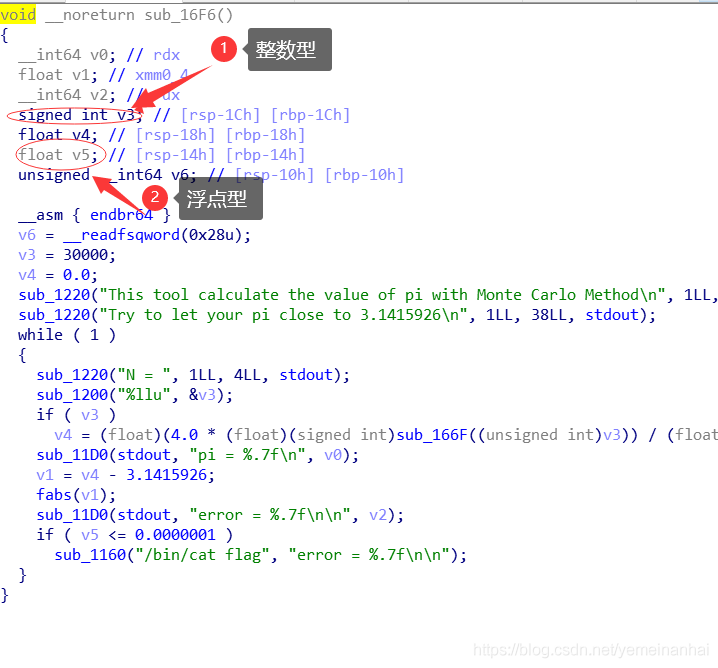
Task: Select v5 in the float v5 declaration
Action: point(81,155)
